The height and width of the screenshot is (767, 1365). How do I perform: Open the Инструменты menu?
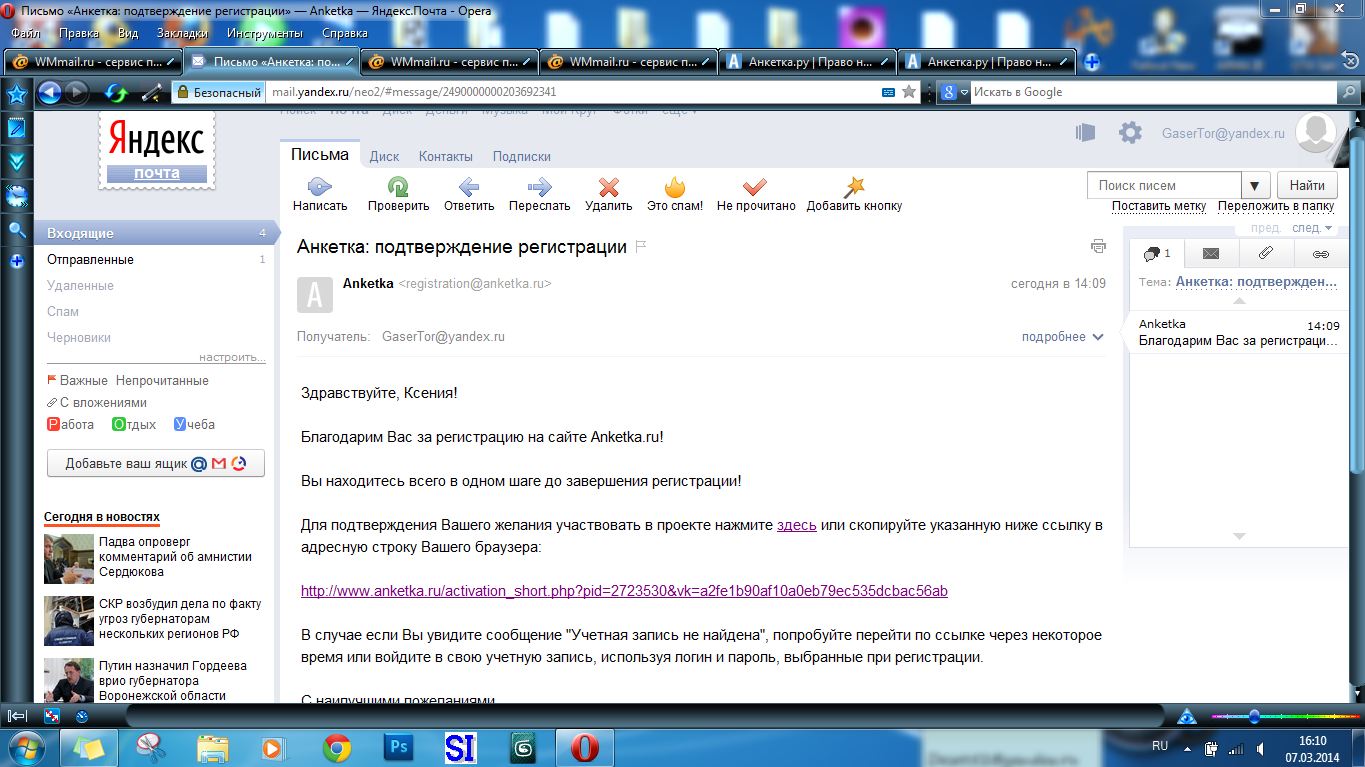pyautogui.click(x=265, y=32)
